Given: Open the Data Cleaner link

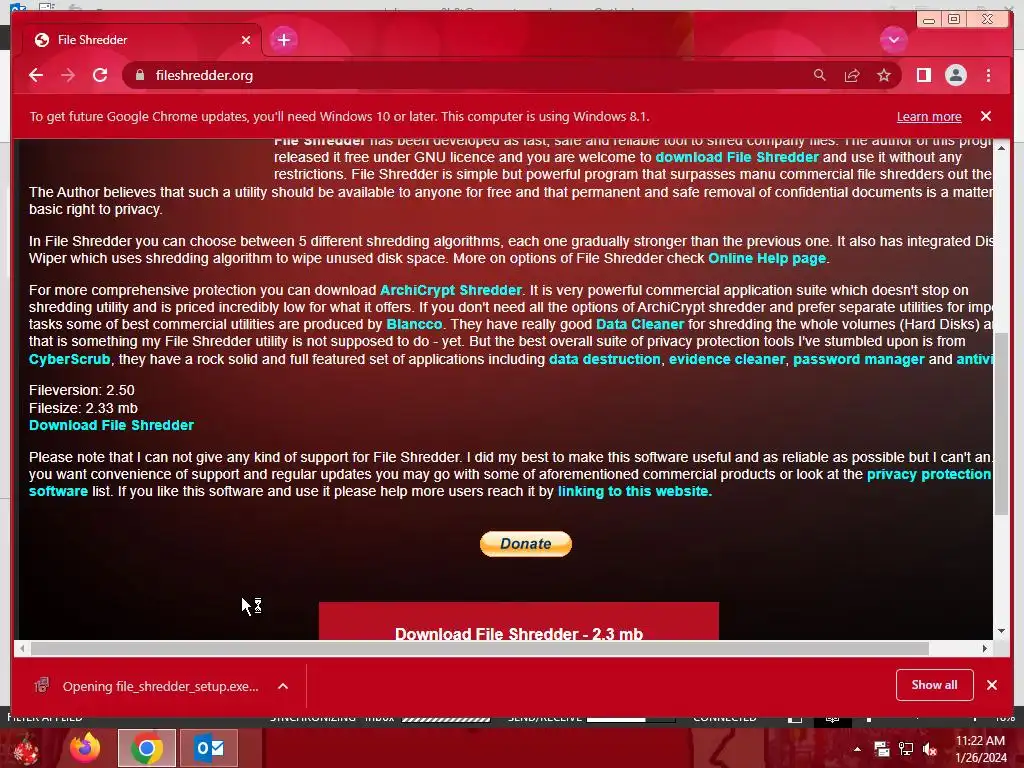Looking at the screenshot, I should [640, 324].
